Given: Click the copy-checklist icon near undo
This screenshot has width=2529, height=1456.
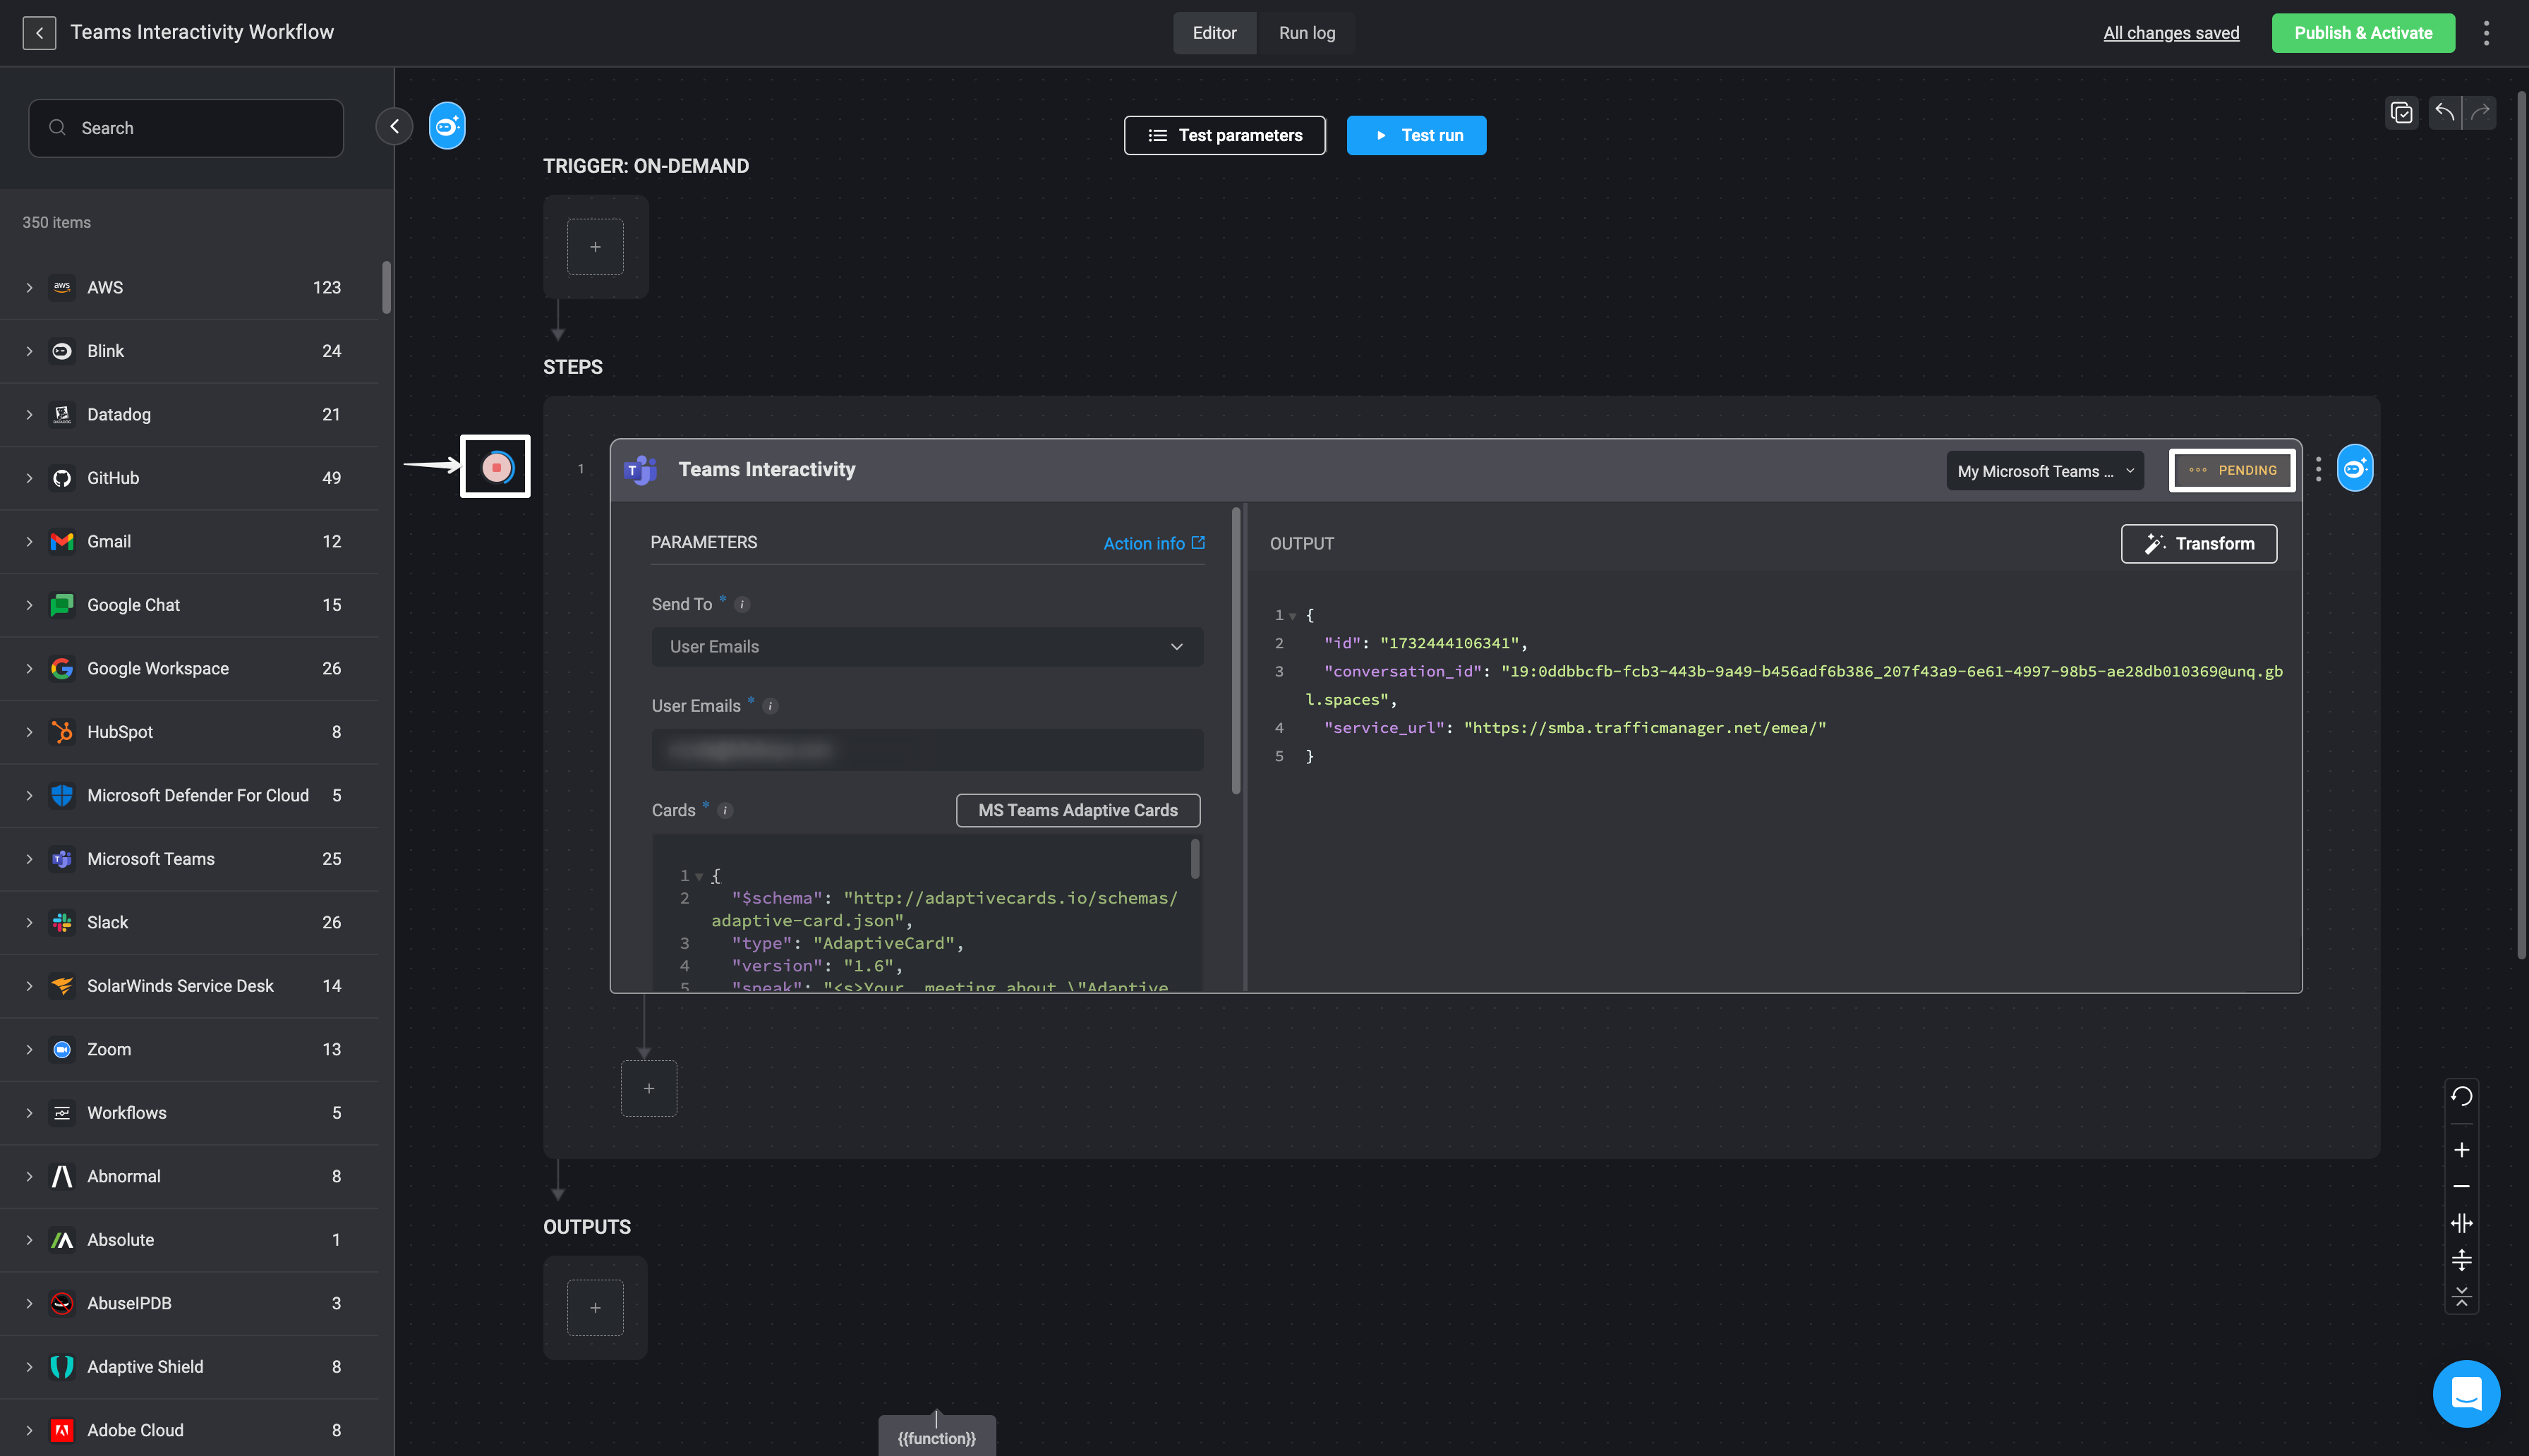Looking at the screenshot, I should coord(2401,112).
